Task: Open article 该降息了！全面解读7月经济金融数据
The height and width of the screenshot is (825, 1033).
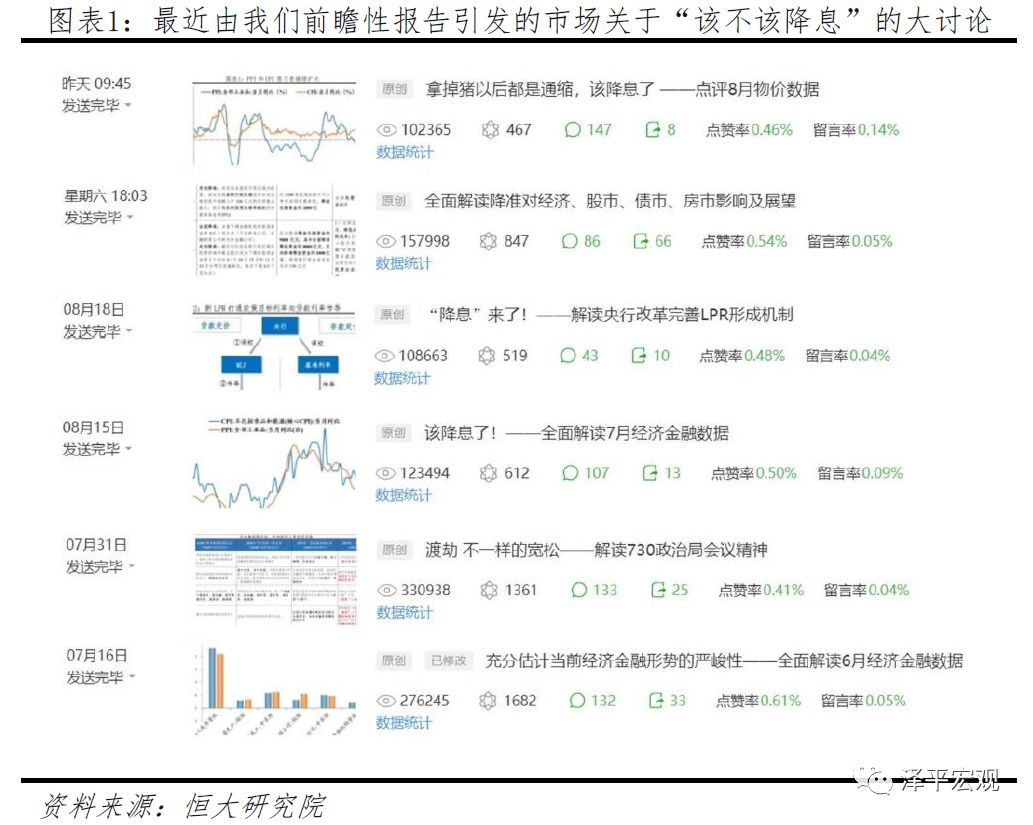Action: tap(576, 433)
